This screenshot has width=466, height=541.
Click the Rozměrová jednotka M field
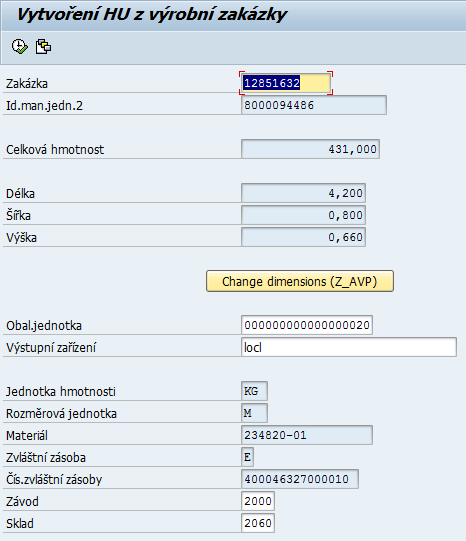tap(255, 413)
